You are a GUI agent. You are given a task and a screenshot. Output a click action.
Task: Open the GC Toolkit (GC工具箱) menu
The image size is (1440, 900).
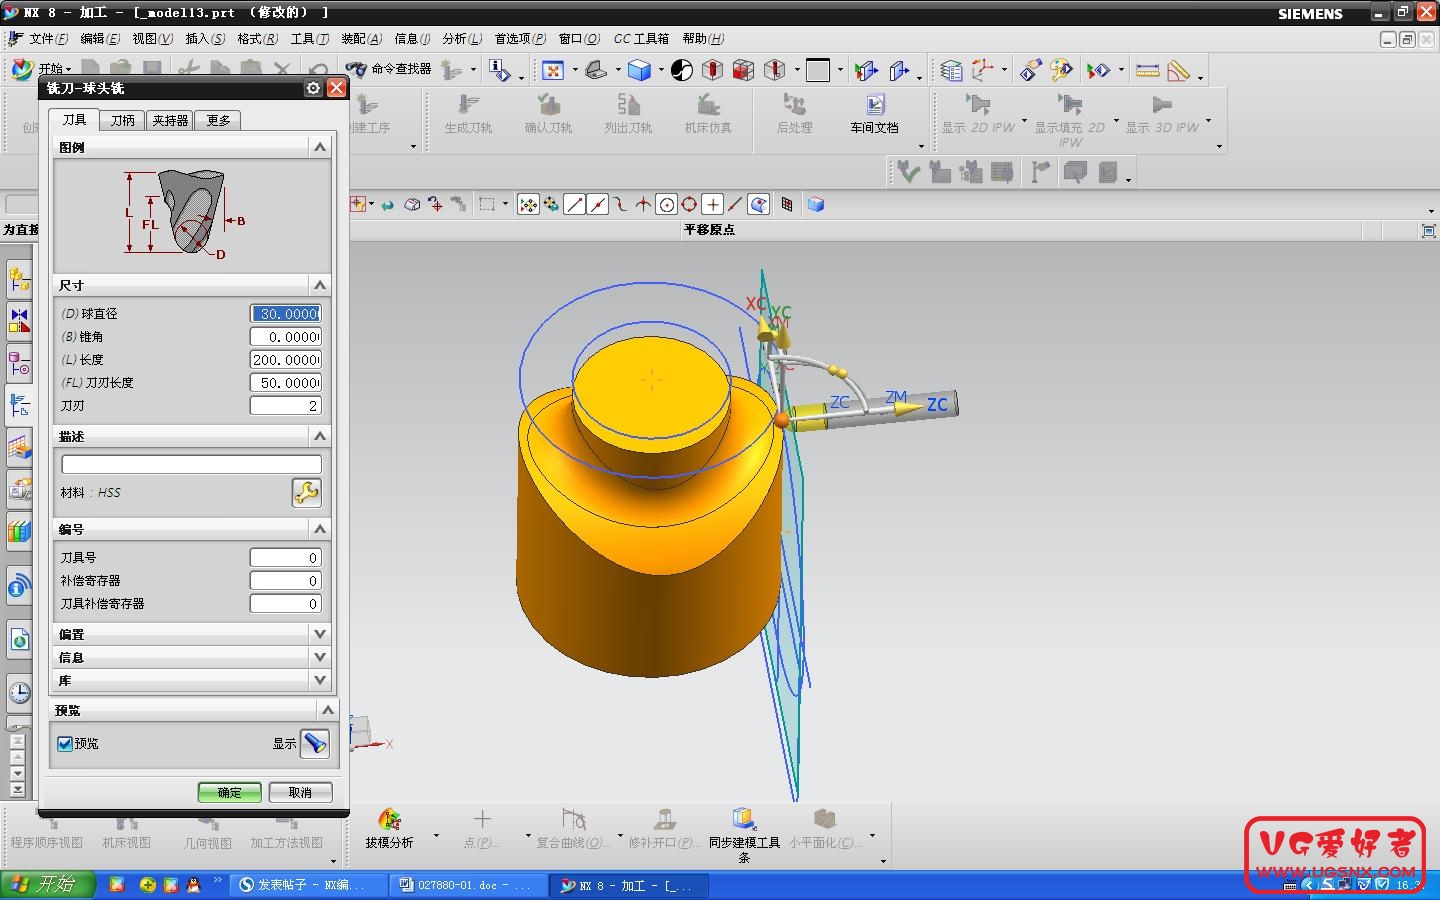click(x=641, y=39)
